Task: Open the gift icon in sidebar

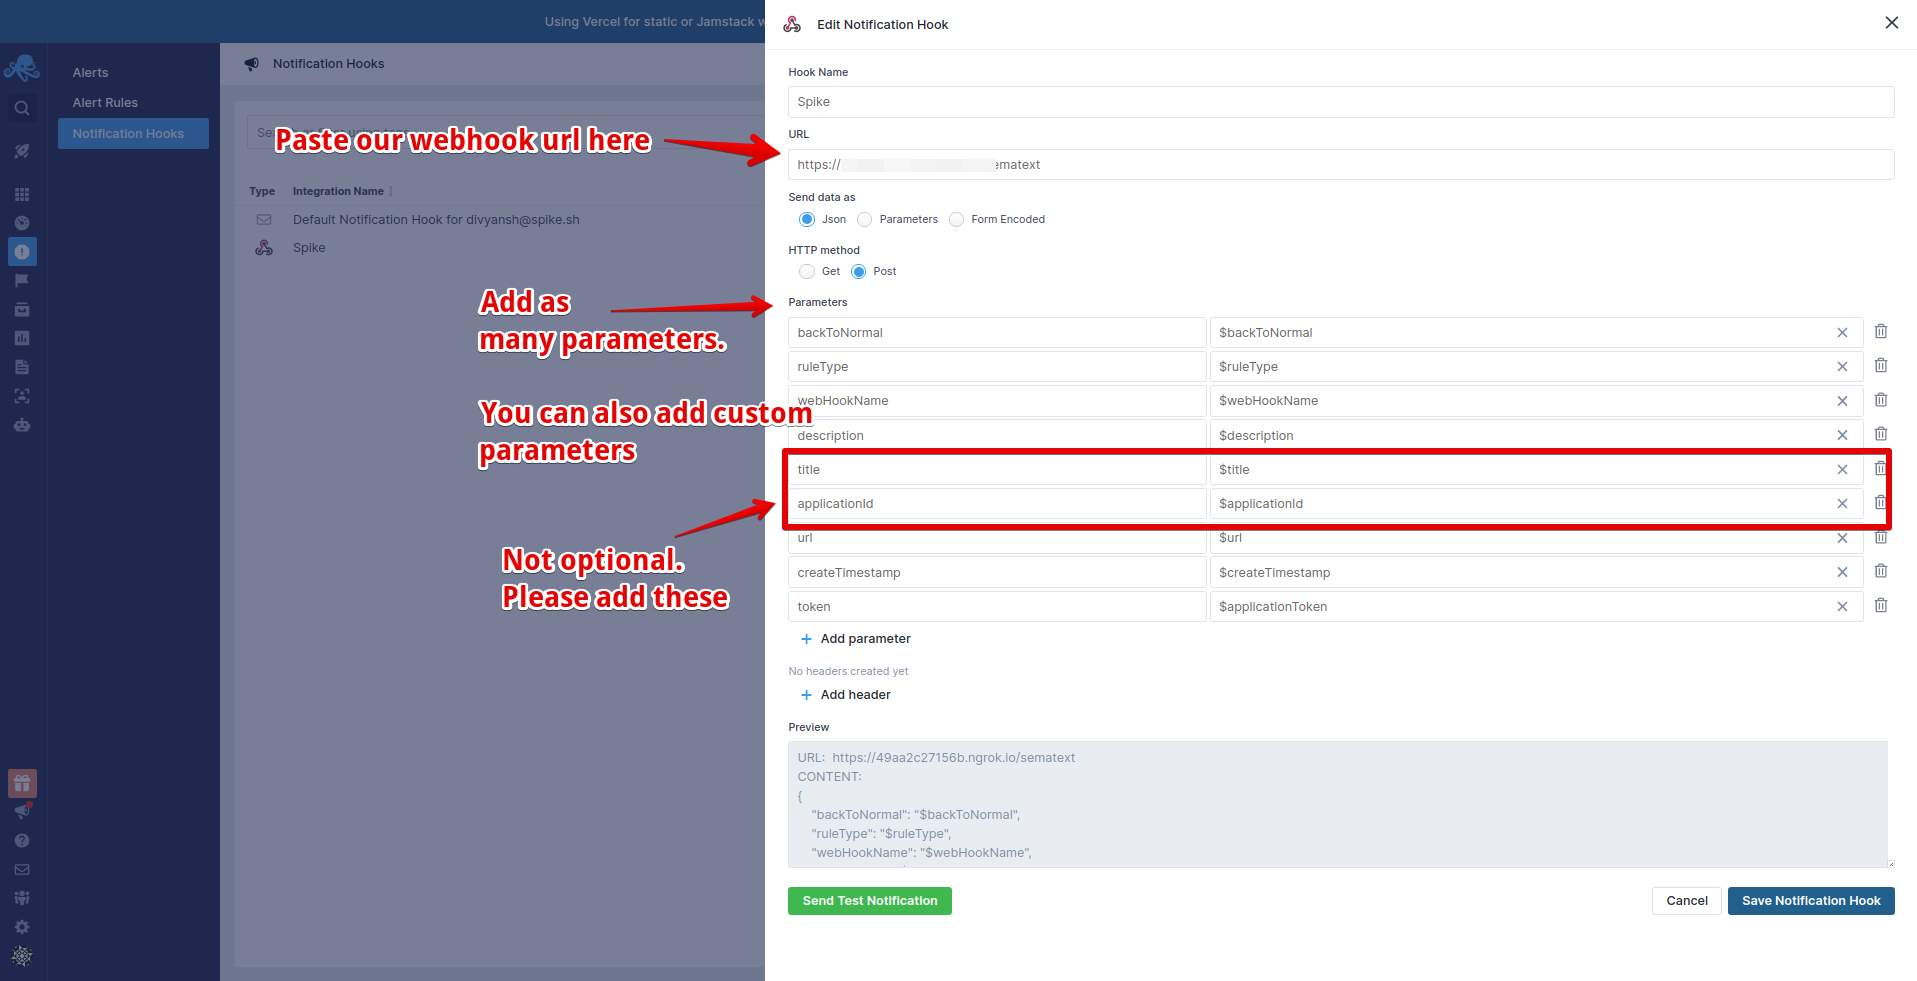Action: pyautogui.click(x=22, y=783)
